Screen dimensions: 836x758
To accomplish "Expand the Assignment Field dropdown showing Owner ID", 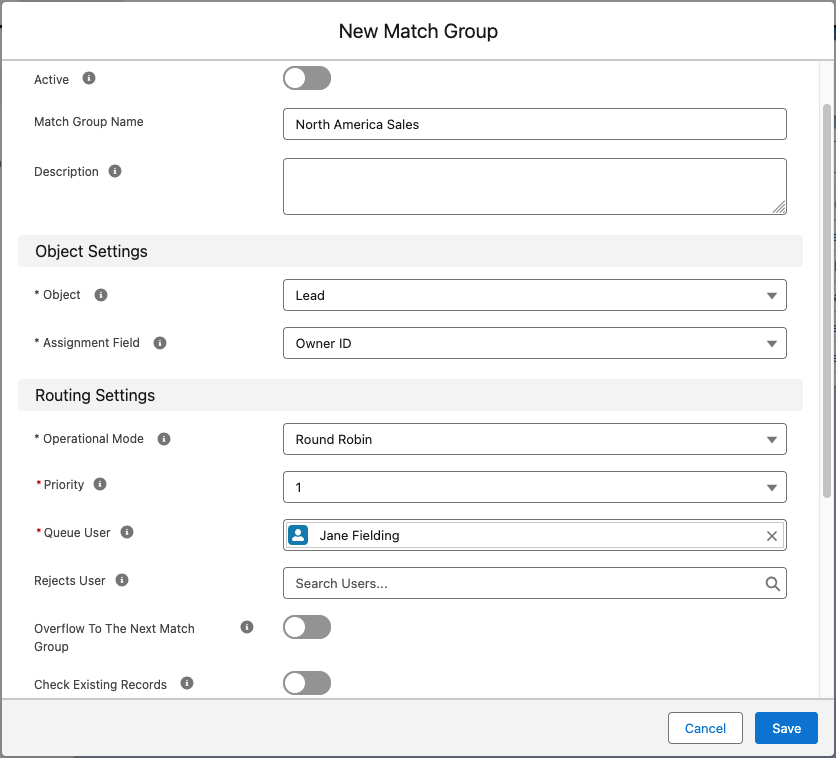I will pos(535,343).
